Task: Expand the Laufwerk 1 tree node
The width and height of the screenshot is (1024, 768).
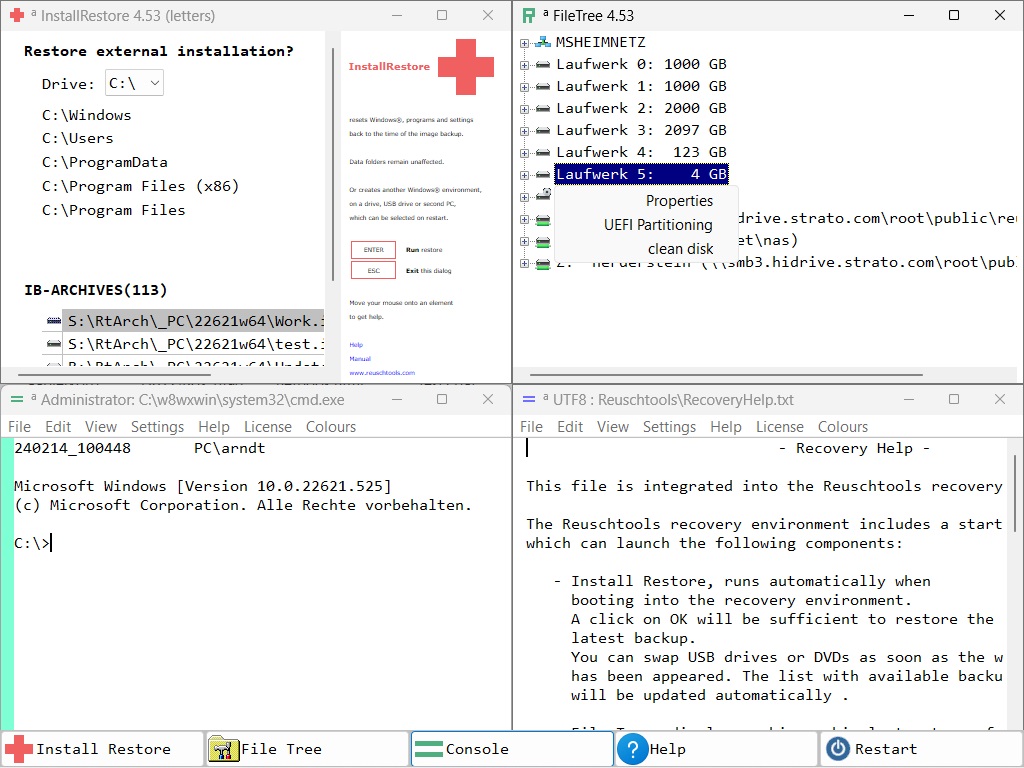Action: 524,88
